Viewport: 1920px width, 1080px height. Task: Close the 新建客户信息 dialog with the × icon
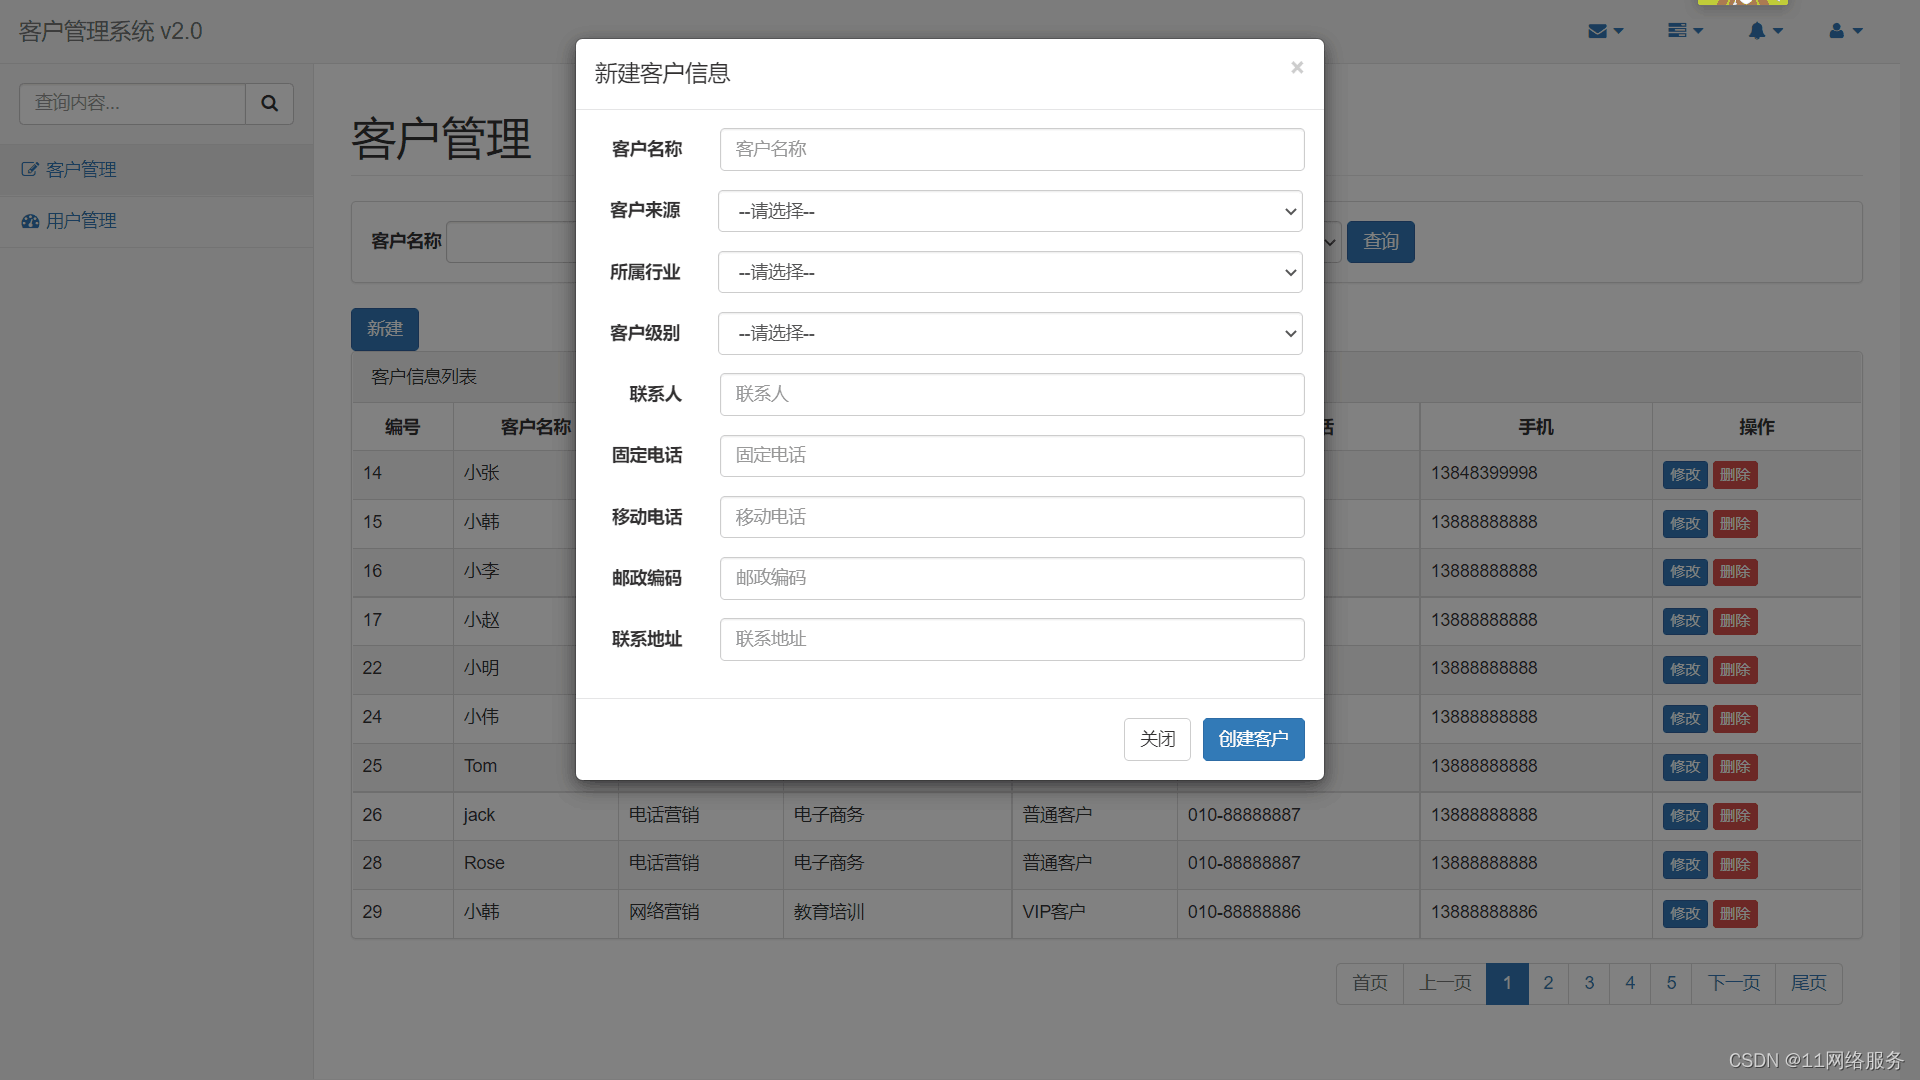[x=1296, y=67]
